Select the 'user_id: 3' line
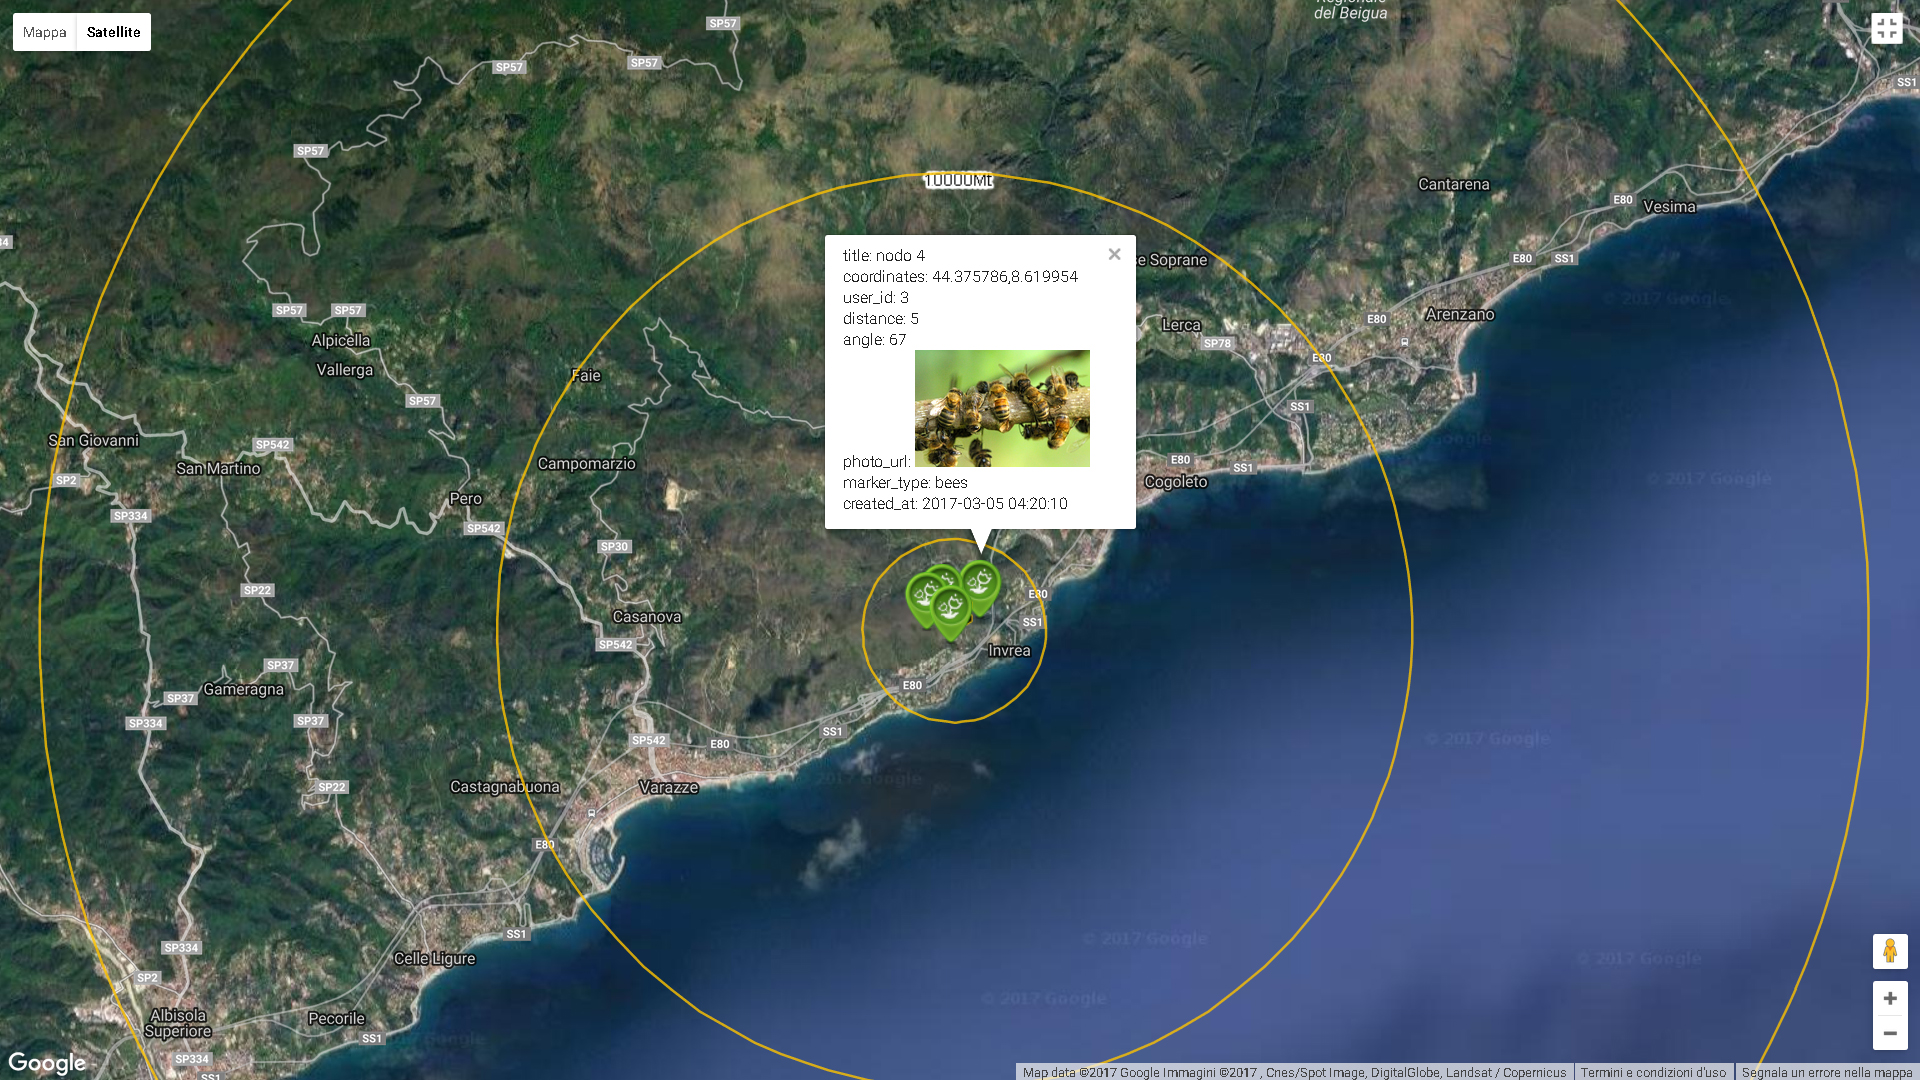The image size is (1920, 1080). coord(876,298)
